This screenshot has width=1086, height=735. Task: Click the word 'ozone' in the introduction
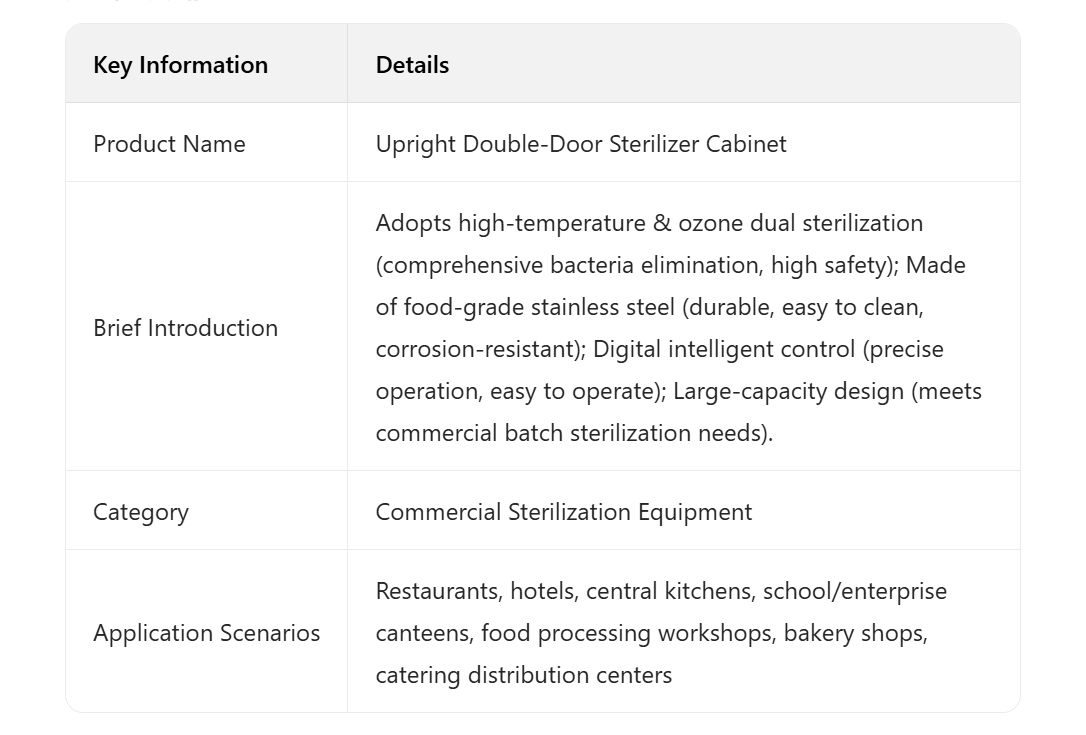point(711,223)
